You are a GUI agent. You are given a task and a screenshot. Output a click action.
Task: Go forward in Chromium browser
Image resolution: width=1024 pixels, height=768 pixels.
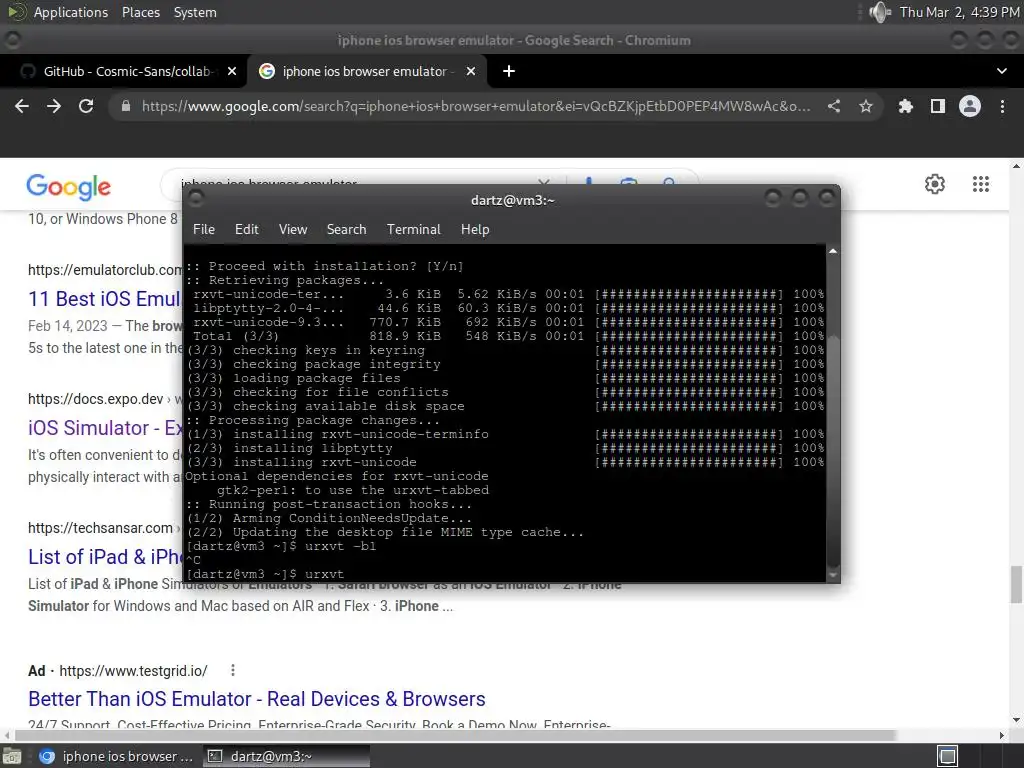pos(54,106)
